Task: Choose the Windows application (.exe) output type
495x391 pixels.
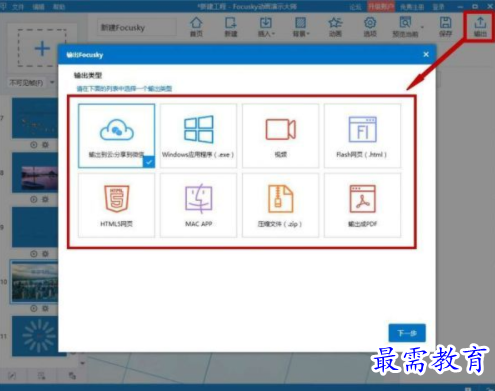Action: coord(198,136)
